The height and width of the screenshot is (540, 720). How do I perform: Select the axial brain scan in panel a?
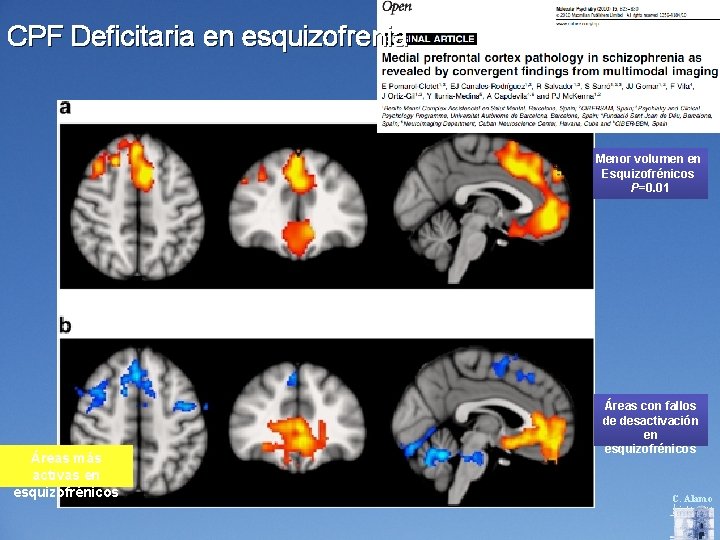click(137, 206)
